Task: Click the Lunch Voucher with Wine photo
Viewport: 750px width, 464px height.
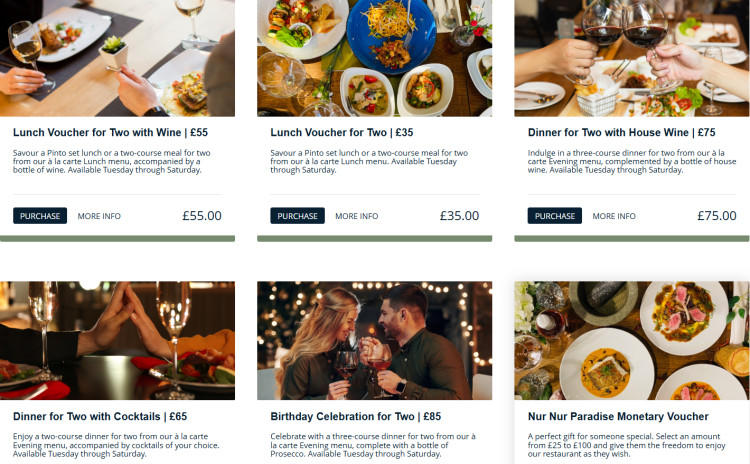Action: coord(117,58)
